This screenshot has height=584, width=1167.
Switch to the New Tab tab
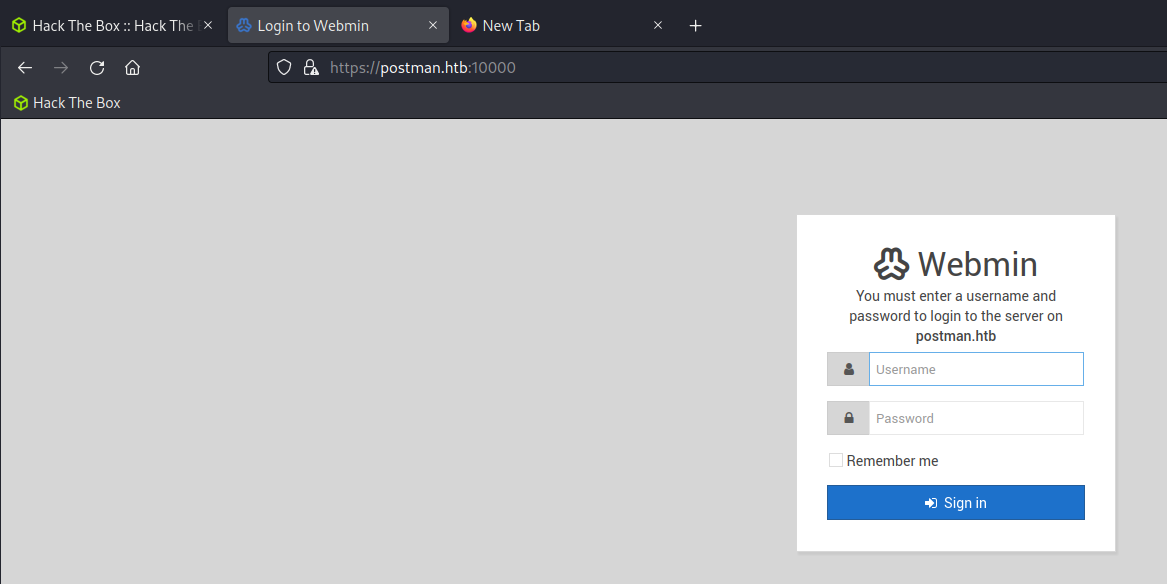[x=562, y=25]
